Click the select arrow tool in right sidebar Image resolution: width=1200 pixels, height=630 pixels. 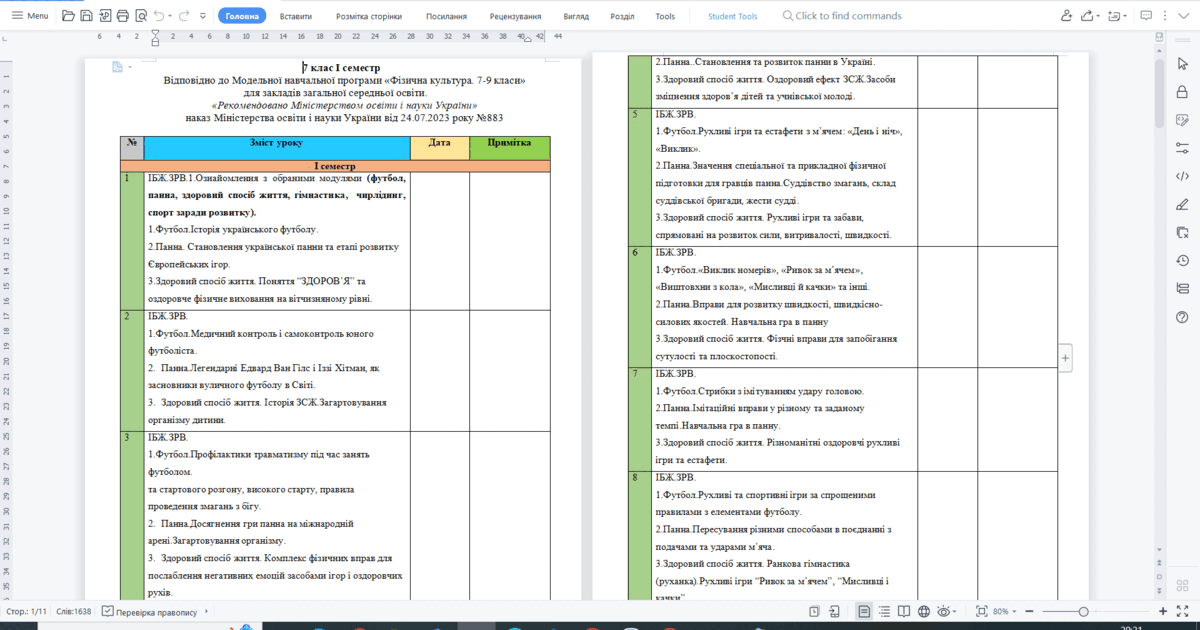(x=1183, y=64)
